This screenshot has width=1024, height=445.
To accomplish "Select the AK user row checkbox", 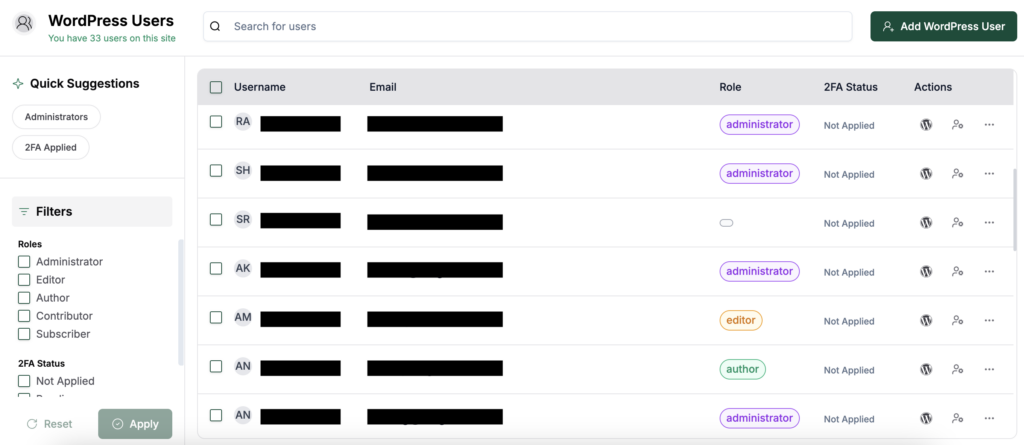I will [x=216, y=269].
